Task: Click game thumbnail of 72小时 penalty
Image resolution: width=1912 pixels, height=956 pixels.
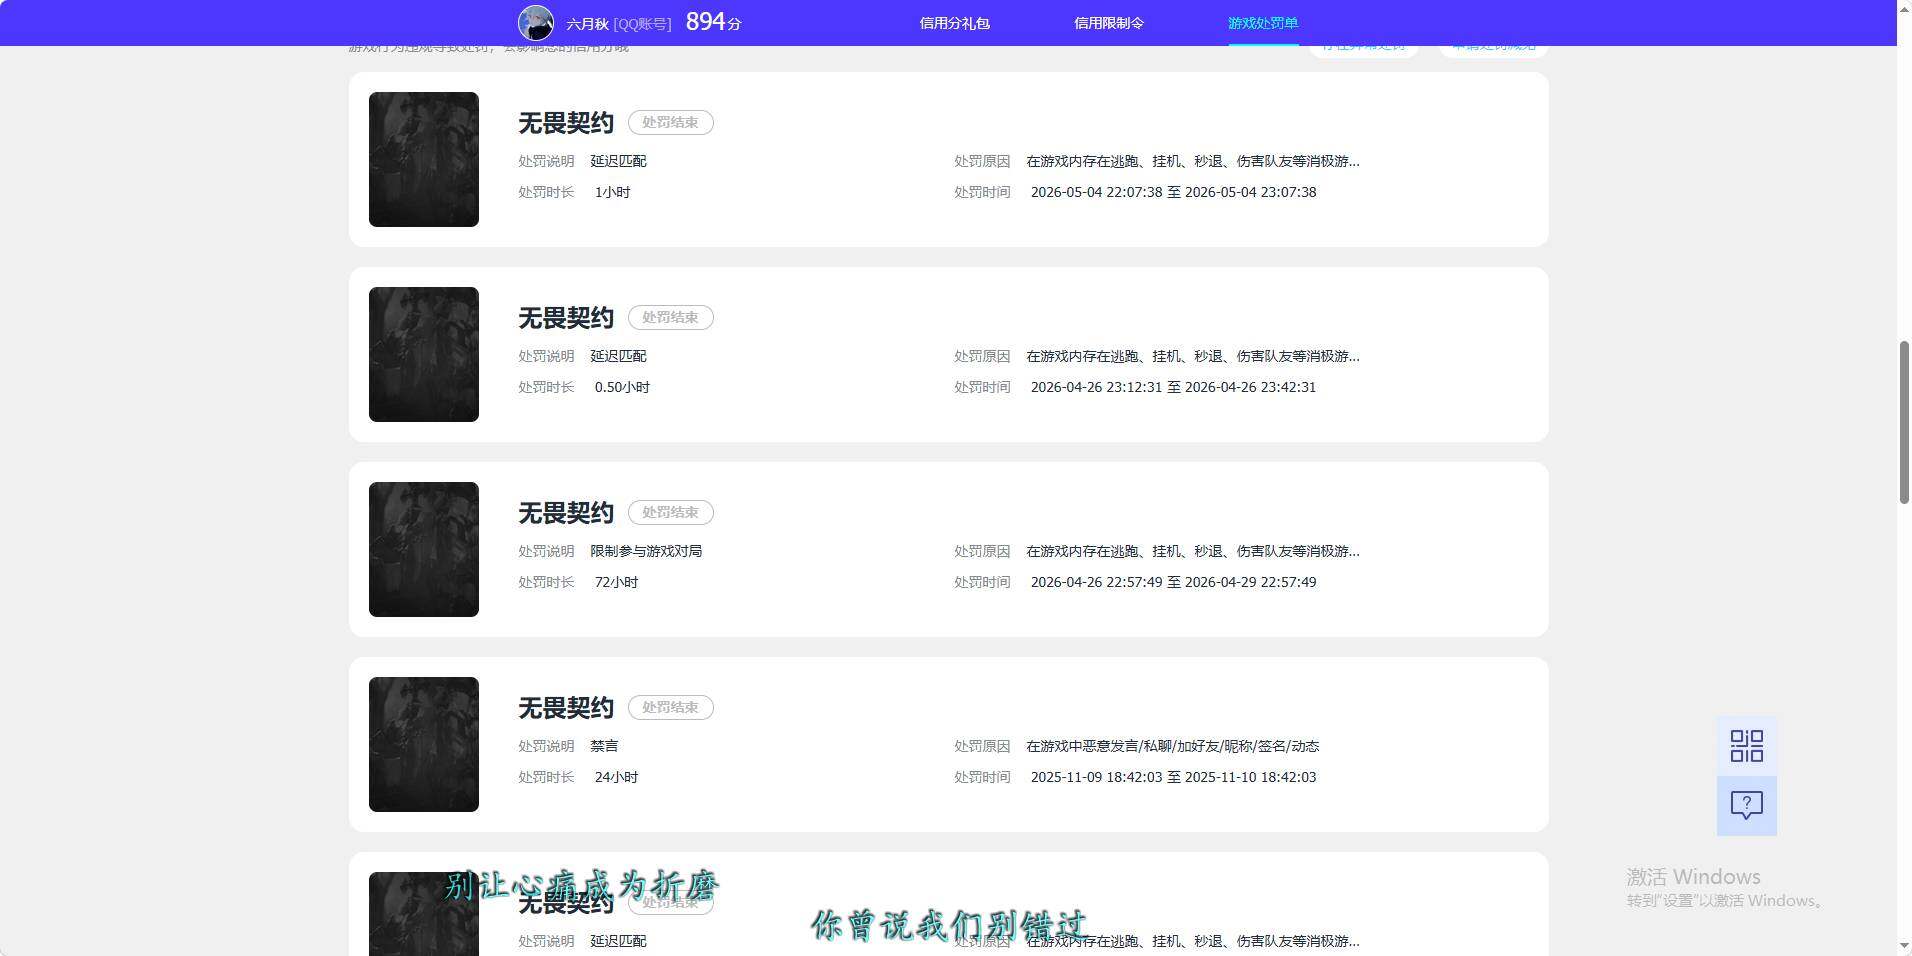Action: (424, 549)
